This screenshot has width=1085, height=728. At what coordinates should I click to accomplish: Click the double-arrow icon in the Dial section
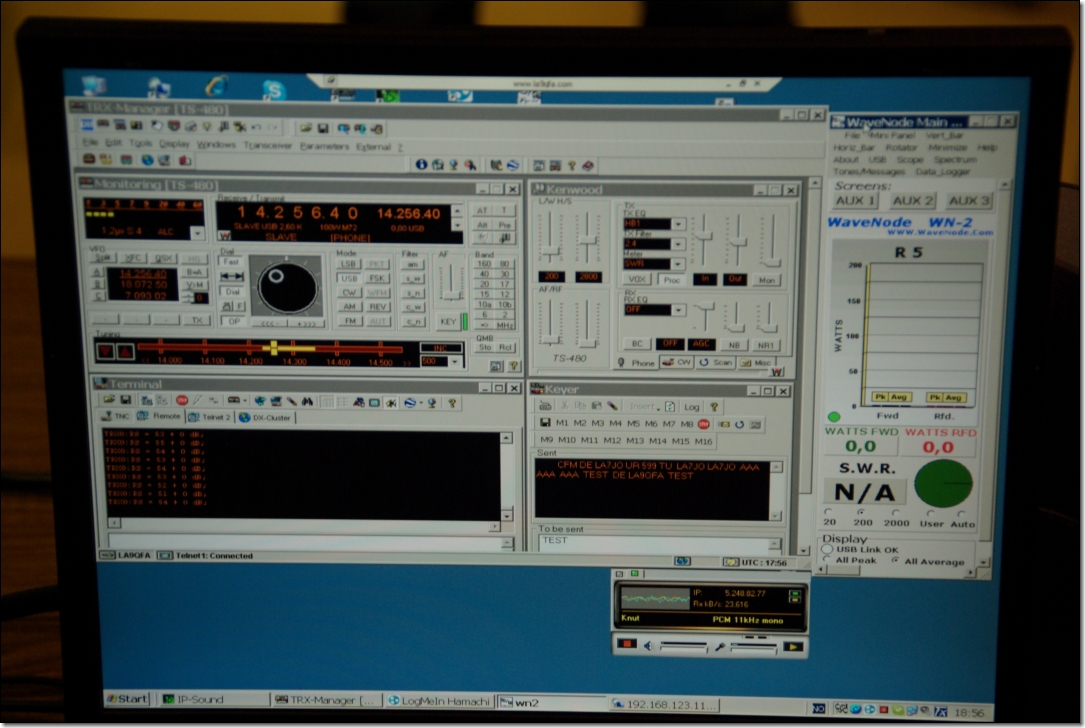(231, 276)
